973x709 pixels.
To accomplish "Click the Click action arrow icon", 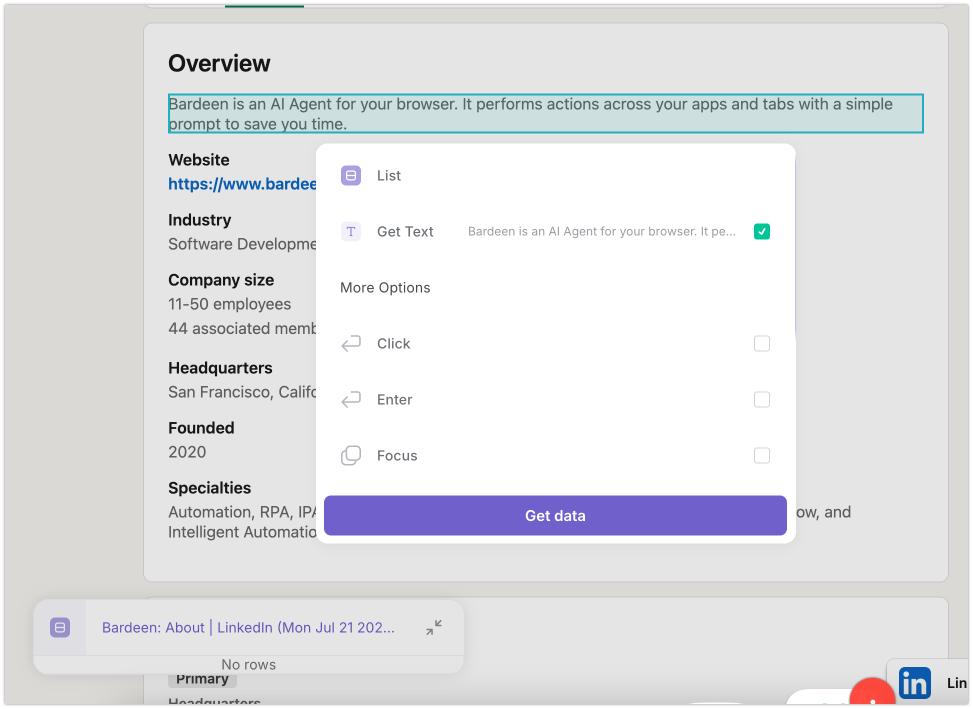I will tap(351, 344).
